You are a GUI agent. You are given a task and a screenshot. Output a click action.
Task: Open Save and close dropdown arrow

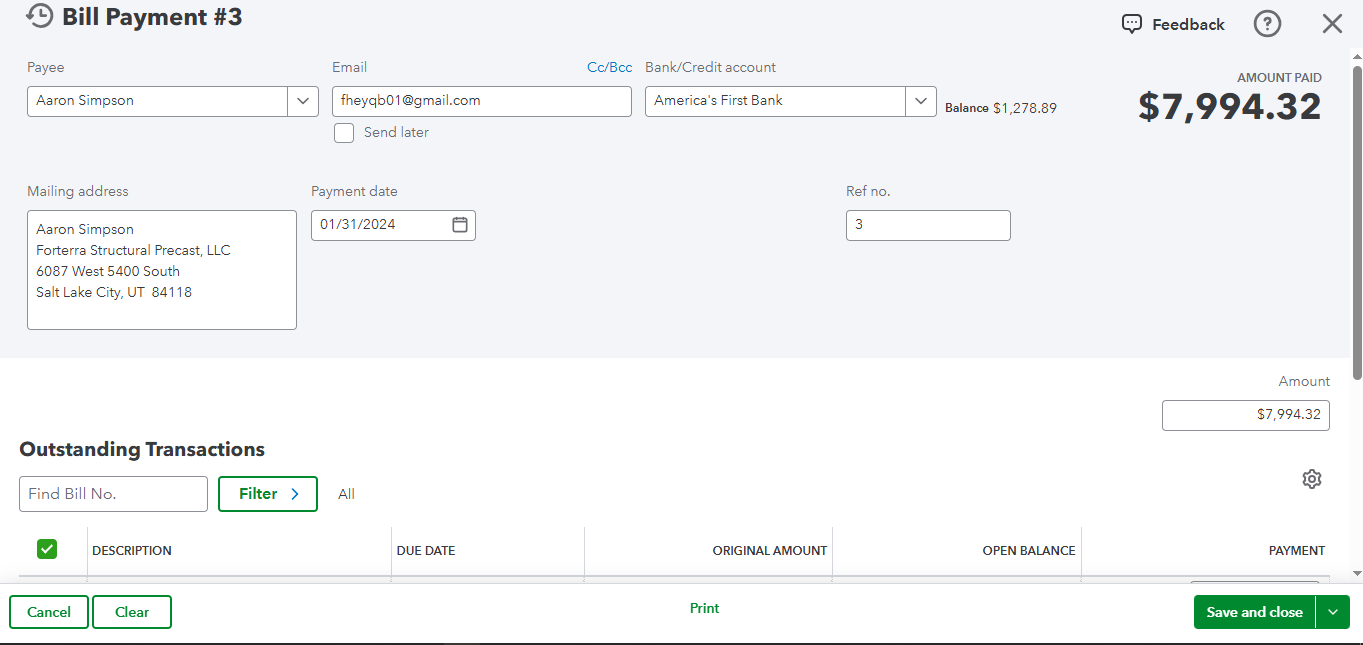pyautogui.click(x=1333, y=612)
